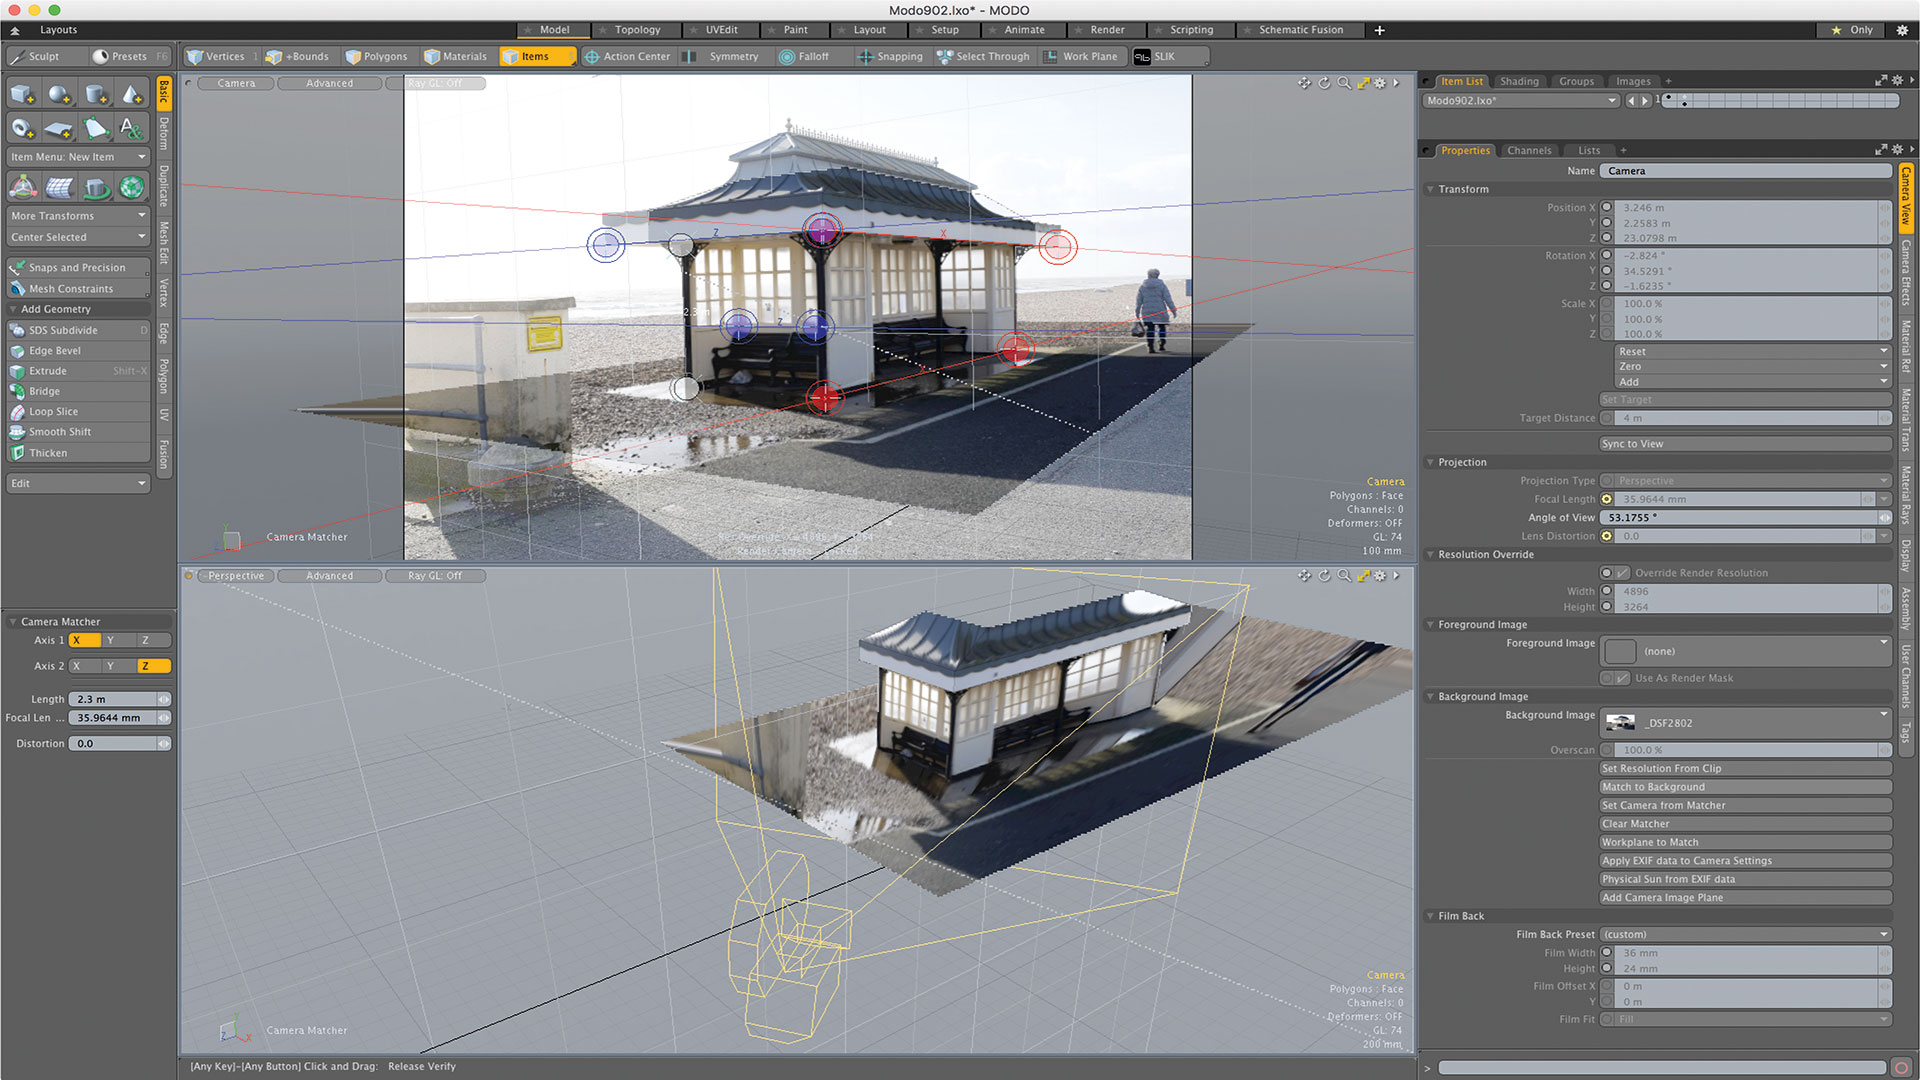The width and height of the screenshot is (1920, 1080).
Task: Click the _DSF2802 background image thumbnail
Action: tap(1620, 723)
